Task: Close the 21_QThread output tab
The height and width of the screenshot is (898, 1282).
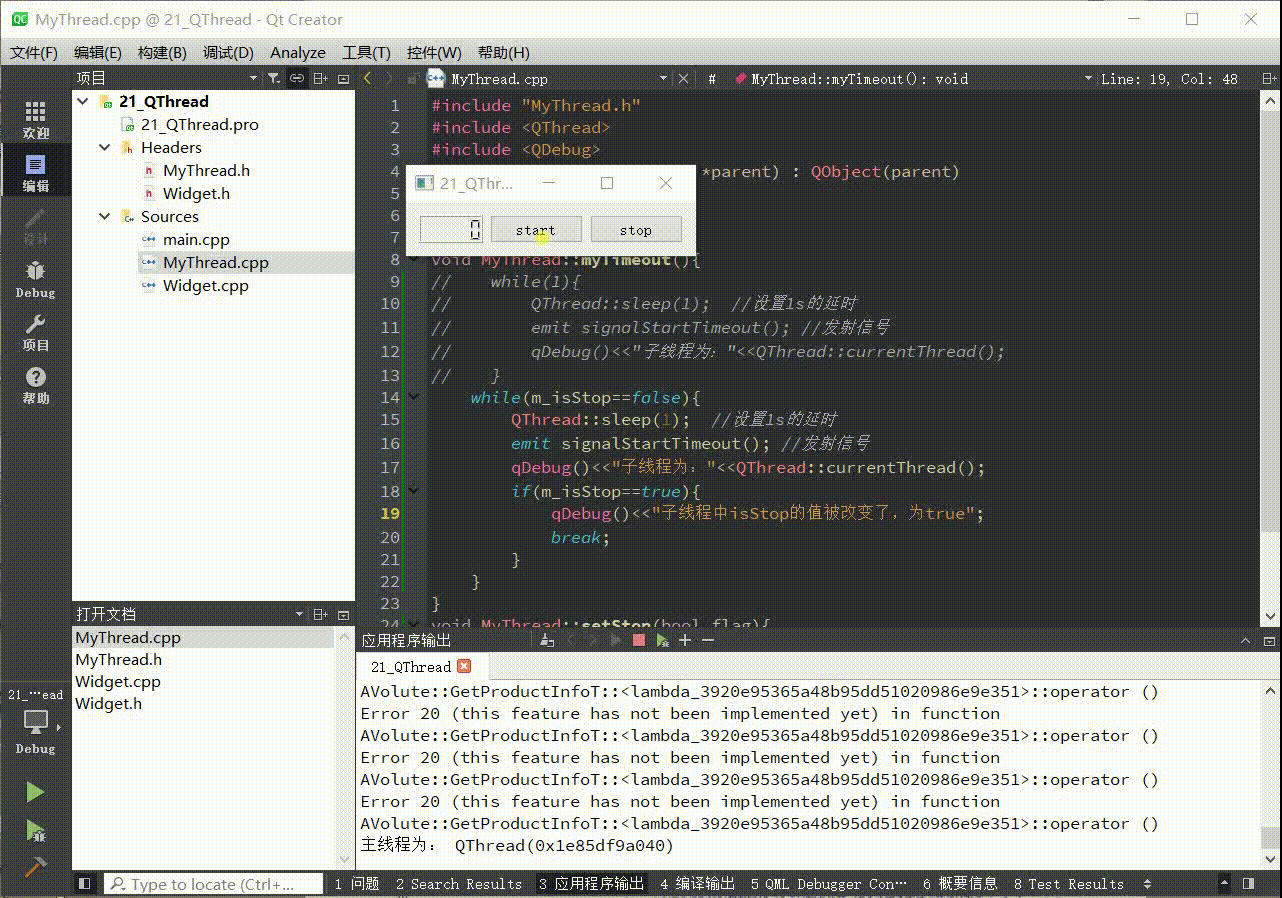Action: pyautogui.click(x=464, y=666)
